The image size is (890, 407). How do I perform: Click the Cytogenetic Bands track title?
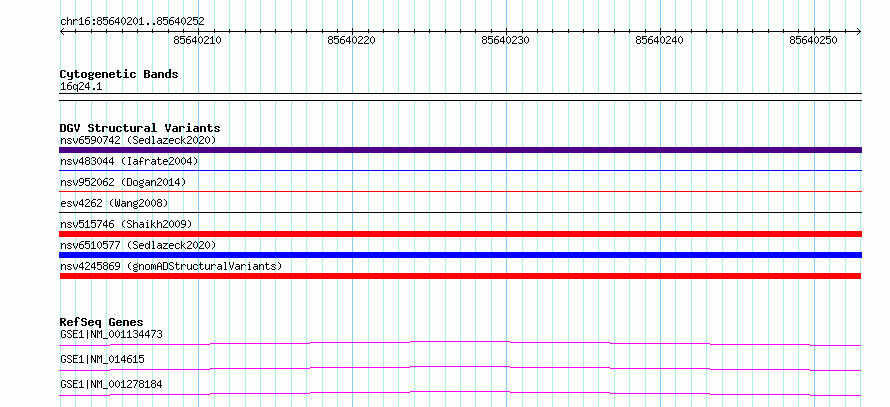coord(119,74)
